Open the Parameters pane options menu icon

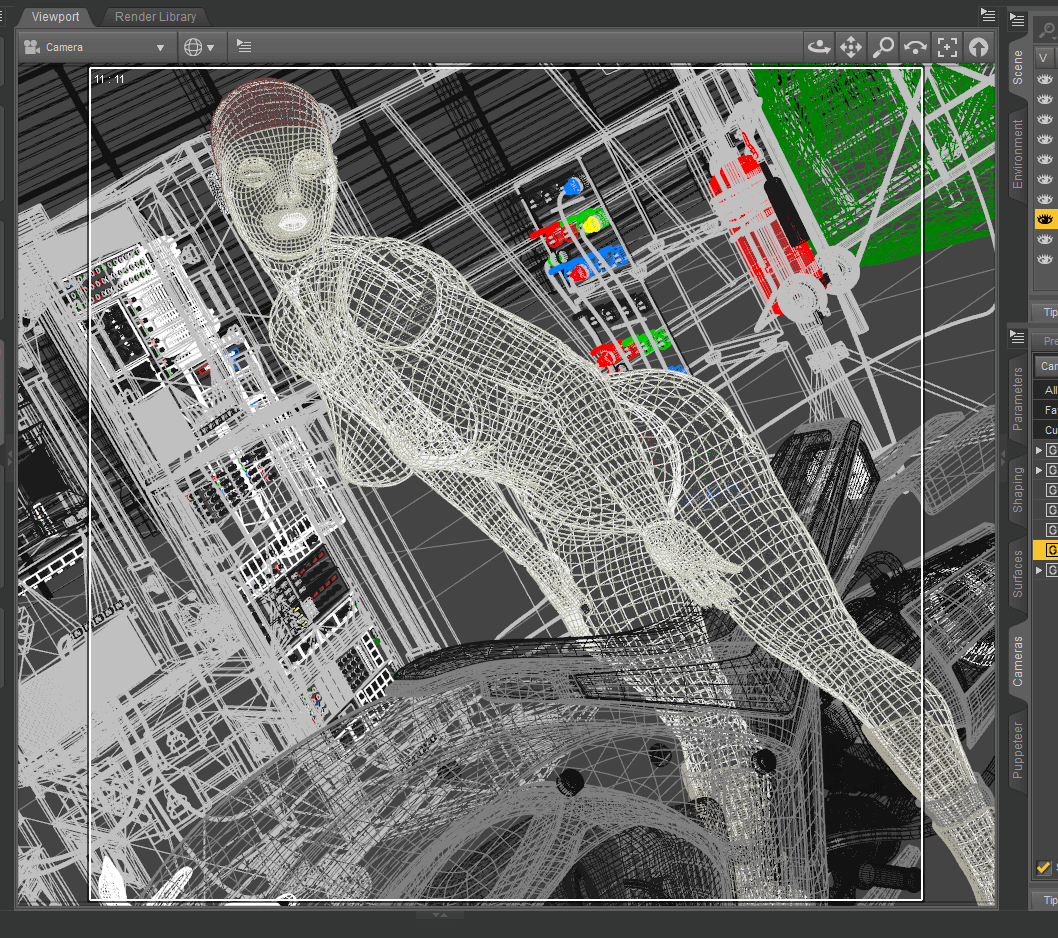[1017, 337]
